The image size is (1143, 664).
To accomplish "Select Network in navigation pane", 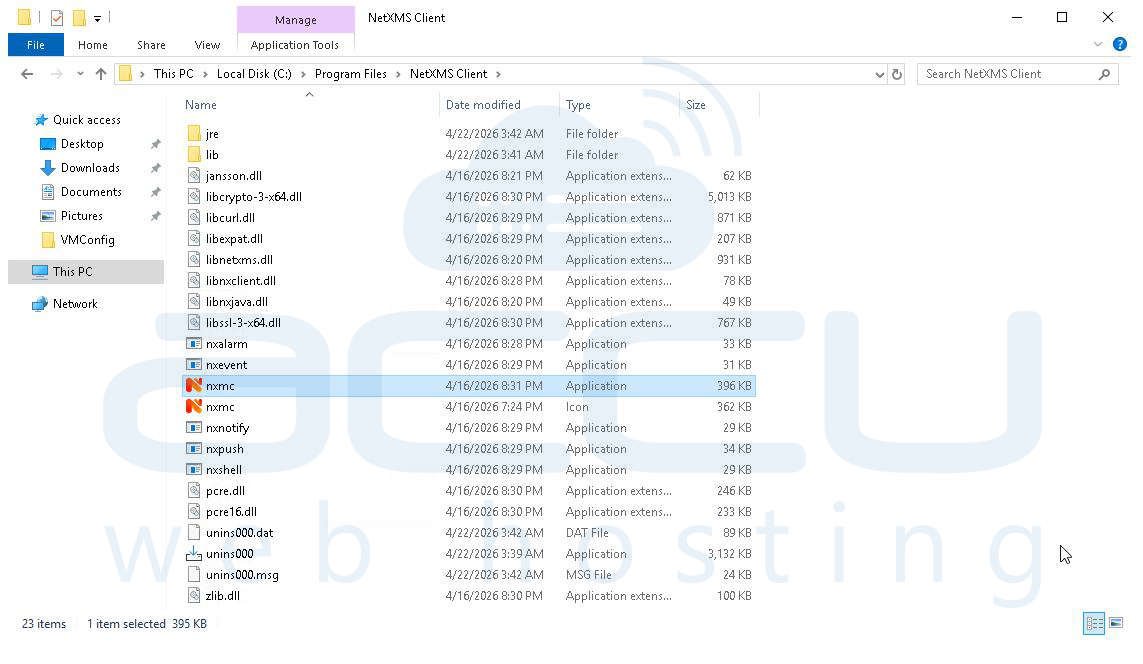I will click(74, 304).
